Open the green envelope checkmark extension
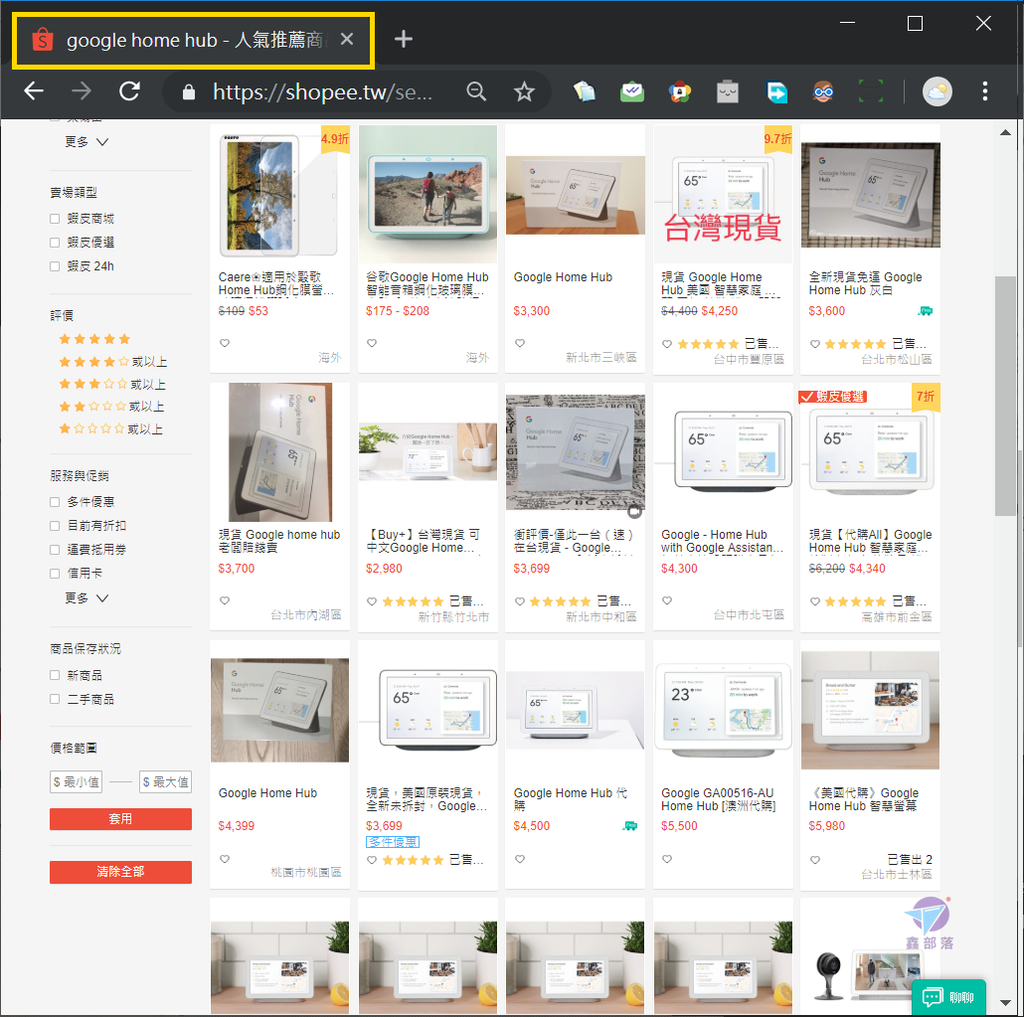The height and width of the screenshot is (1017, 1024). tap(632, 91)
